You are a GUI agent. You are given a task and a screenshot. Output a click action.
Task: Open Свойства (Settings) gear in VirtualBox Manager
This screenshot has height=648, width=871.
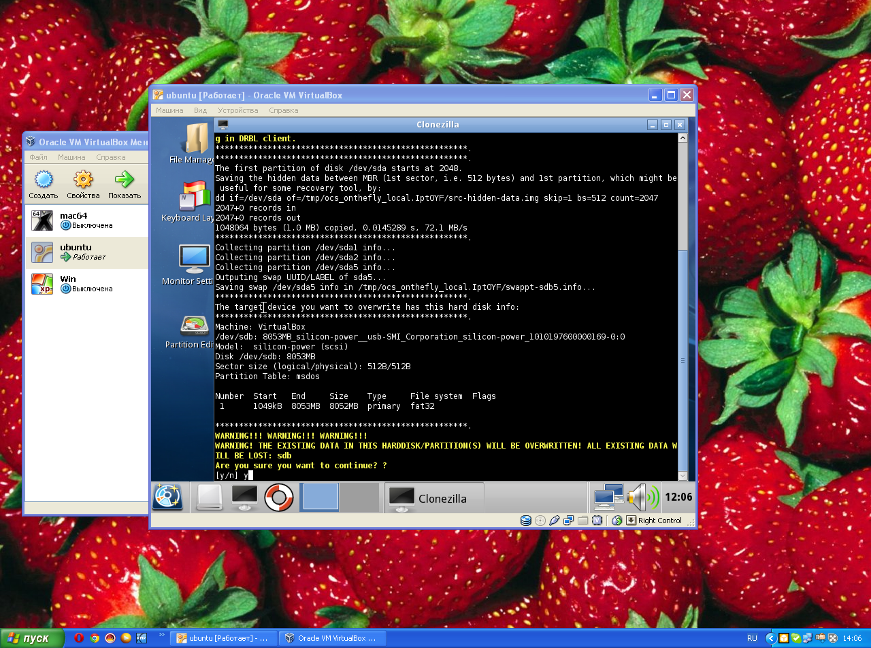point(84,181)
